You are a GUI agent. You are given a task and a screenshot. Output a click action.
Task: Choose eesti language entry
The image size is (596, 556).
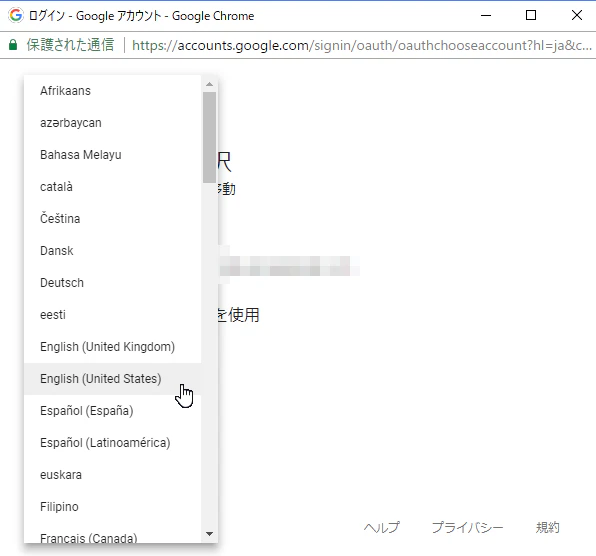click(113, 315)
